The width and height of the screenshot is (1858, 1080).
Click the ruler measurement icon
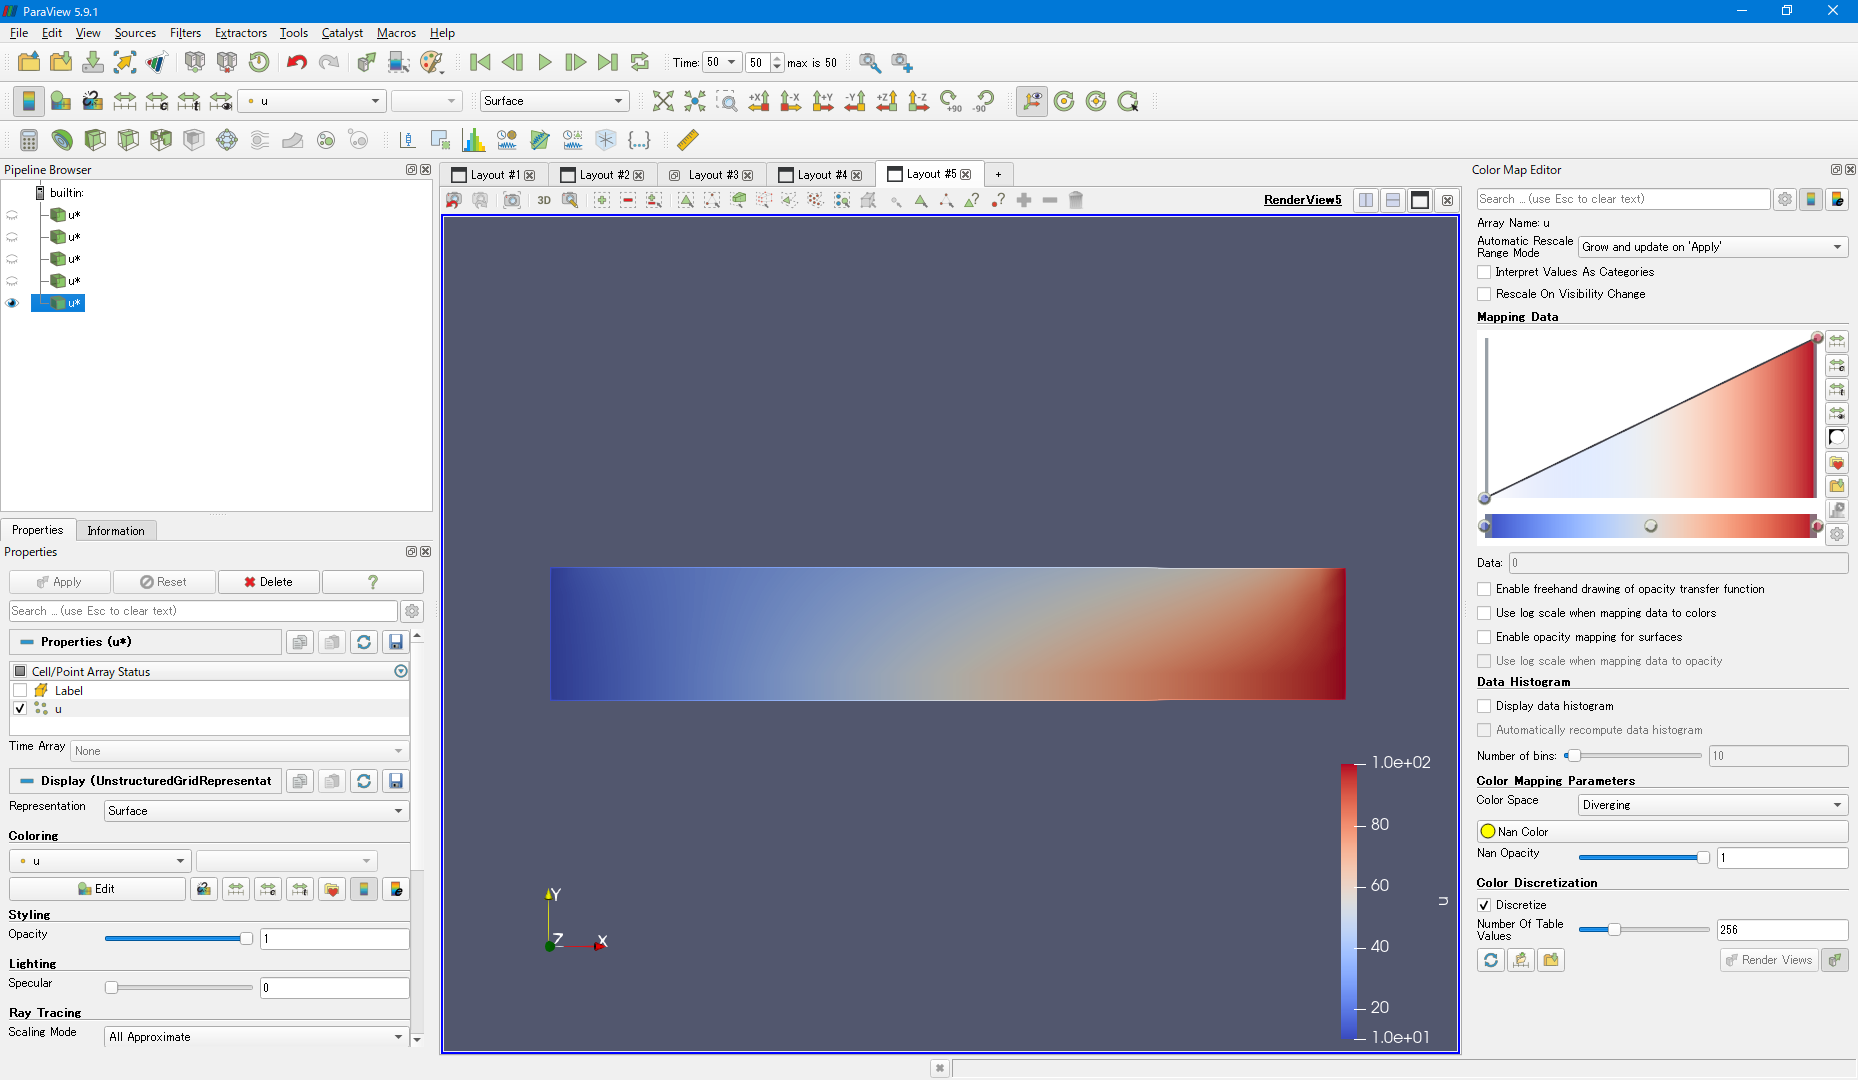(x=688, y=140)
